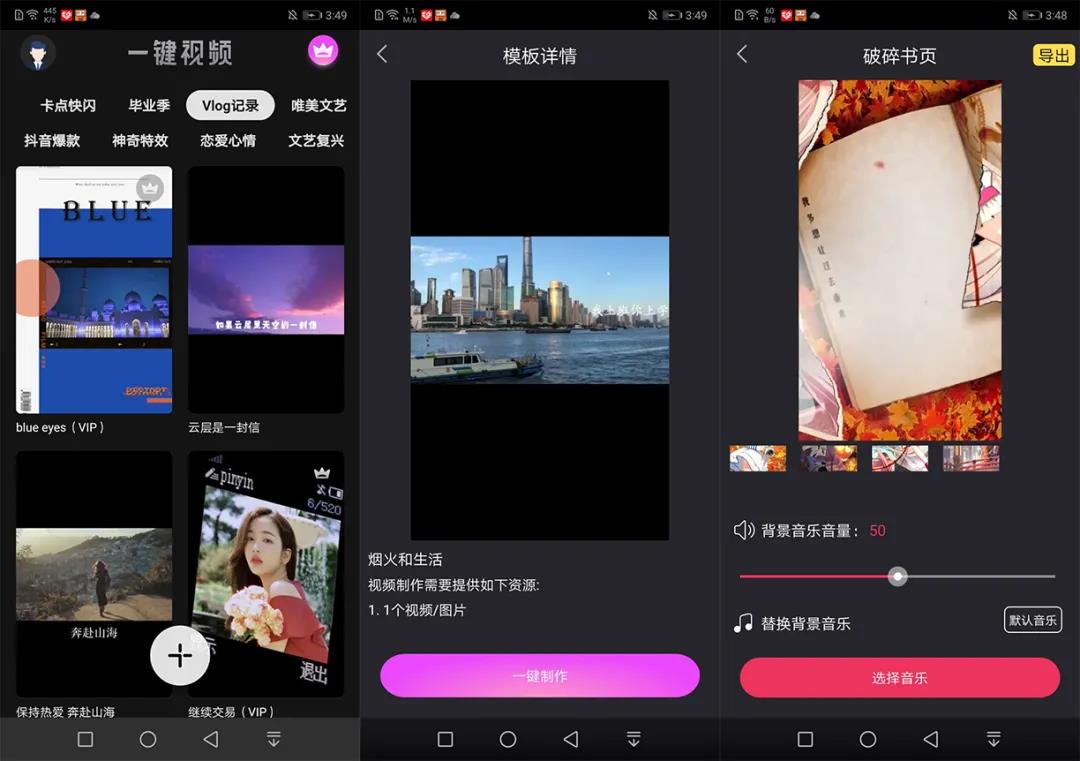Tap the user avatar icon top left

pyautogui.click(x=37, y=53)
